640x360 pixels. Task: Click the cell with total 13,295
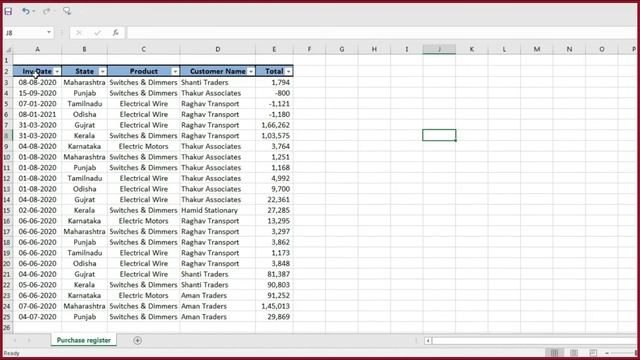274,221
